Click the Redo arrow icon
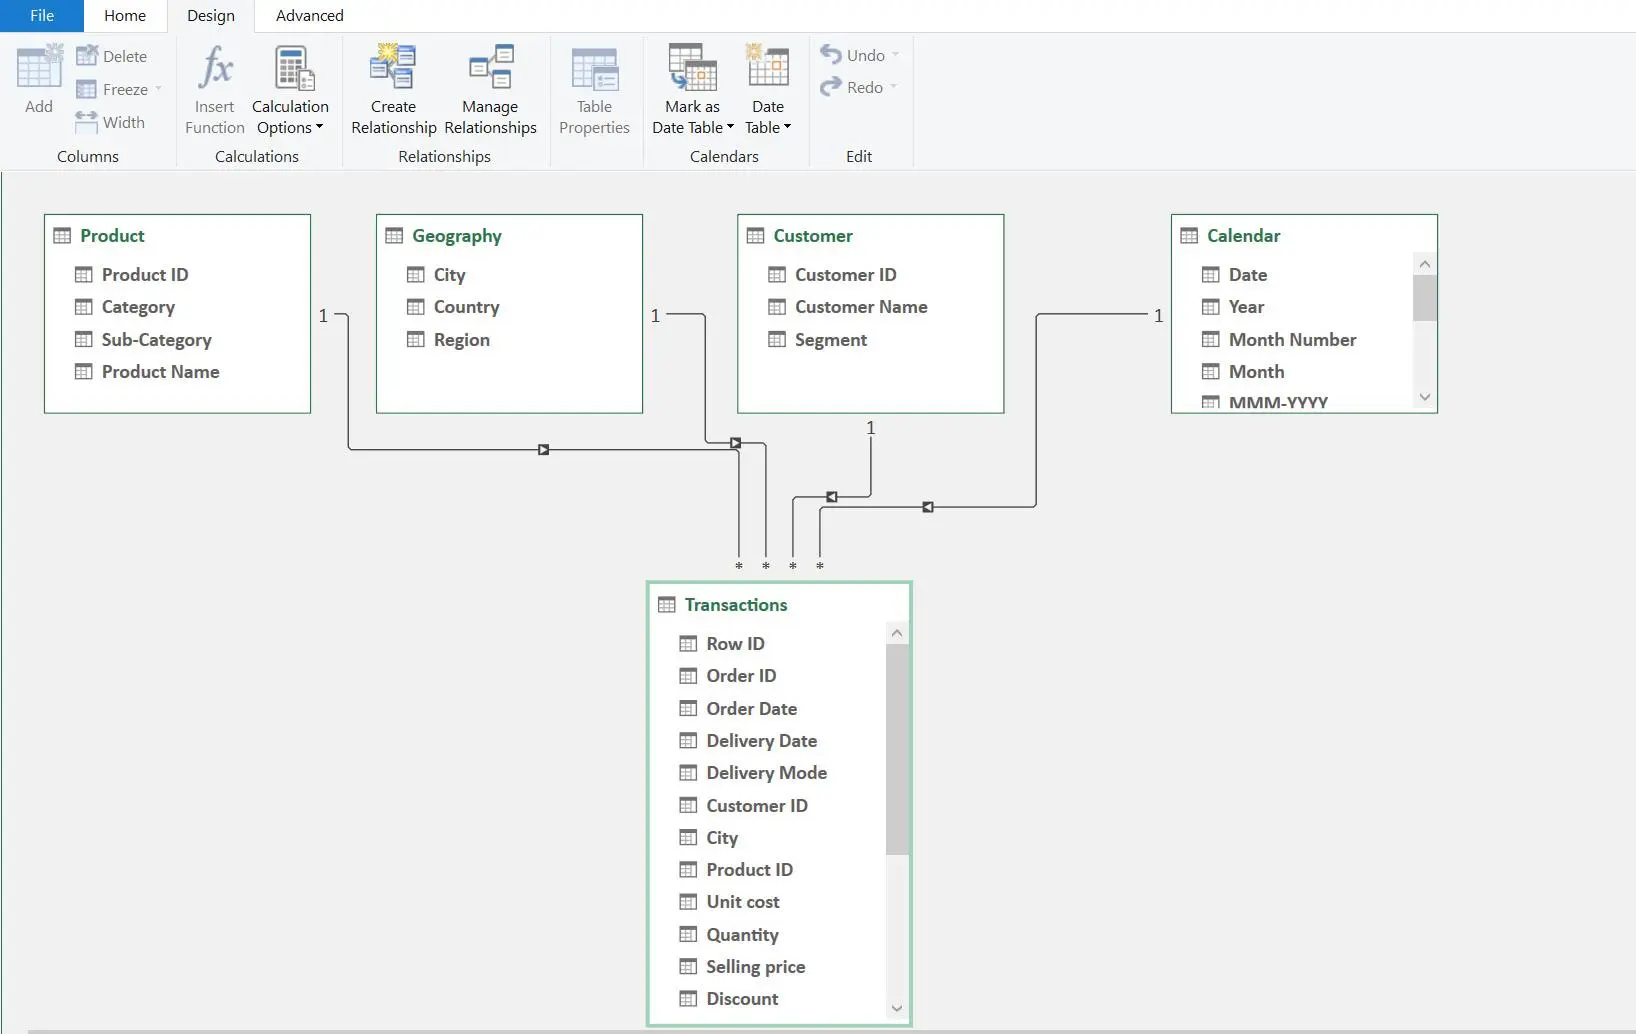Viewport: 1636px width, 1034px height. click(831, 87)
